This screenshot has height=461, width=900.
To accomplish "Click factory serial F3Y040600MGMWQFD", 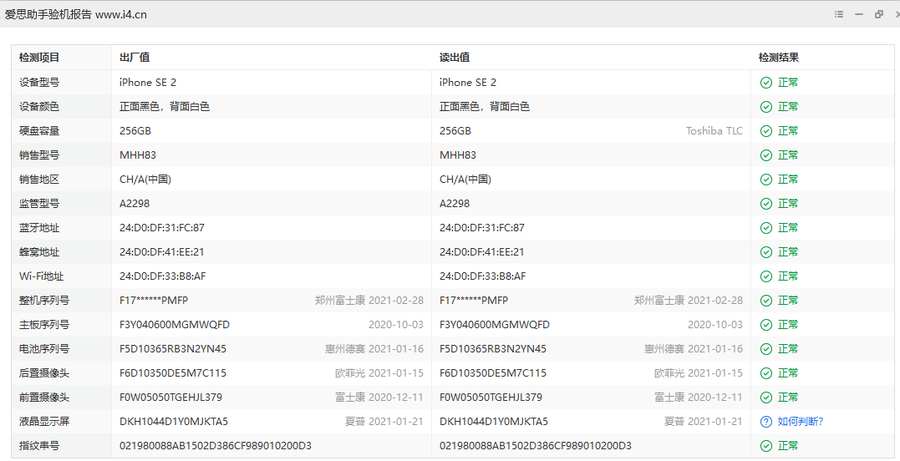I will (x=174, y=325).
